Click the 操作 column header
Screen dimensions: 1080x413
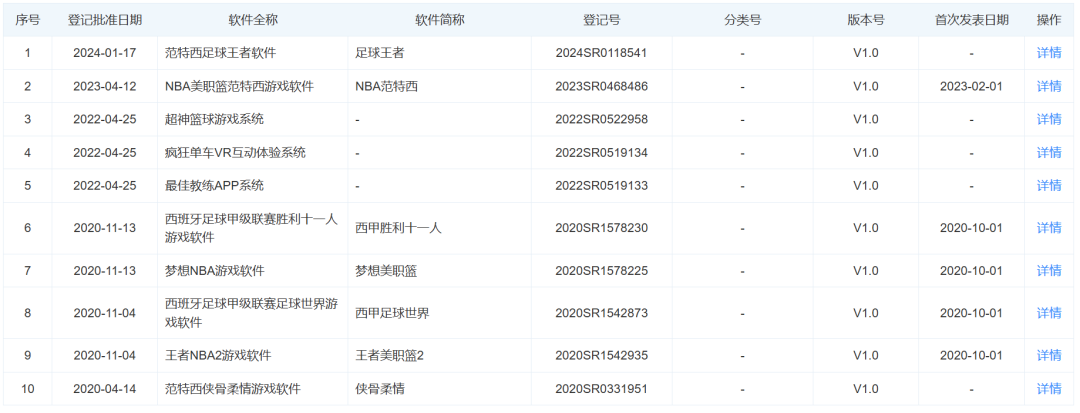point(1049,20)
